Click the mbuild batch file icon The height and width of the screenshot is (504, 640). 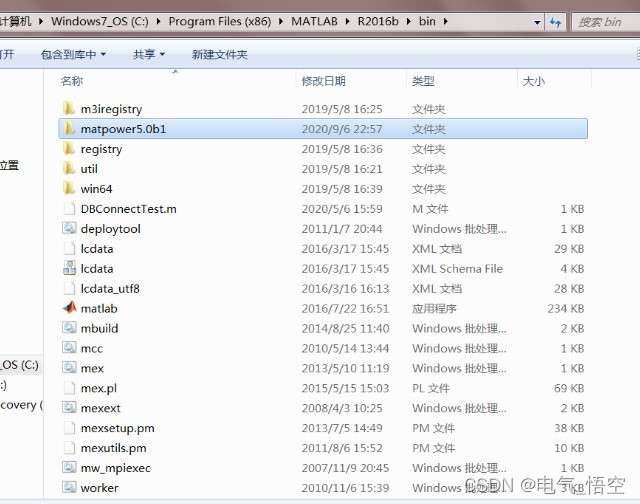pyautogui.click(x=69, y=328)
